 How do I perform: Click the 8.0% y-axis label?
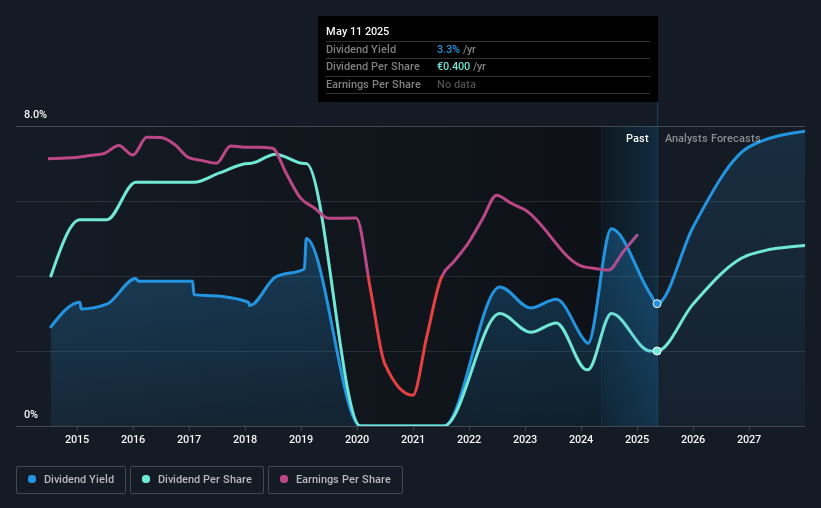click(35, 115)
